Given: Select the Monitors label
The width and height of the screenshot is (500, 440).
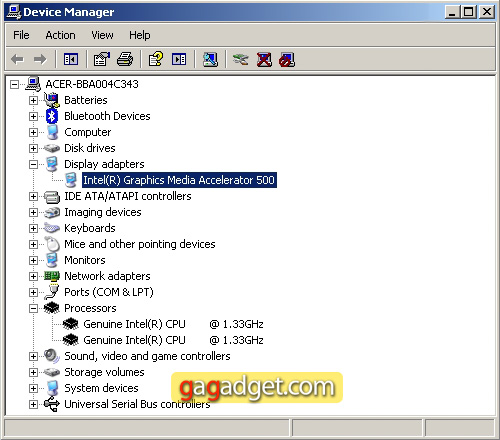Looking at the screenshot, I should (x=85, y=260).
